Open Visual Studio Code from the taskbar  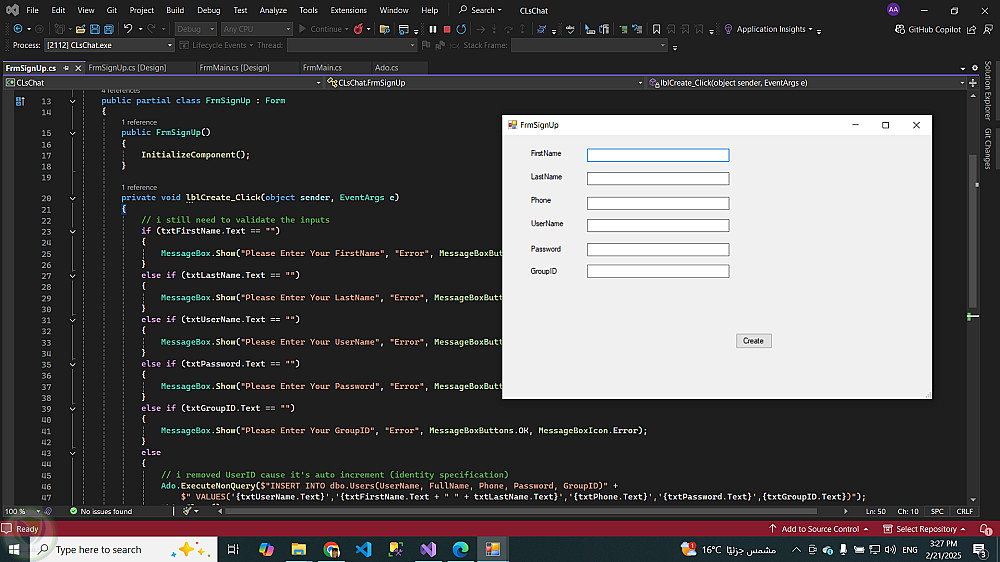(363, 549)
